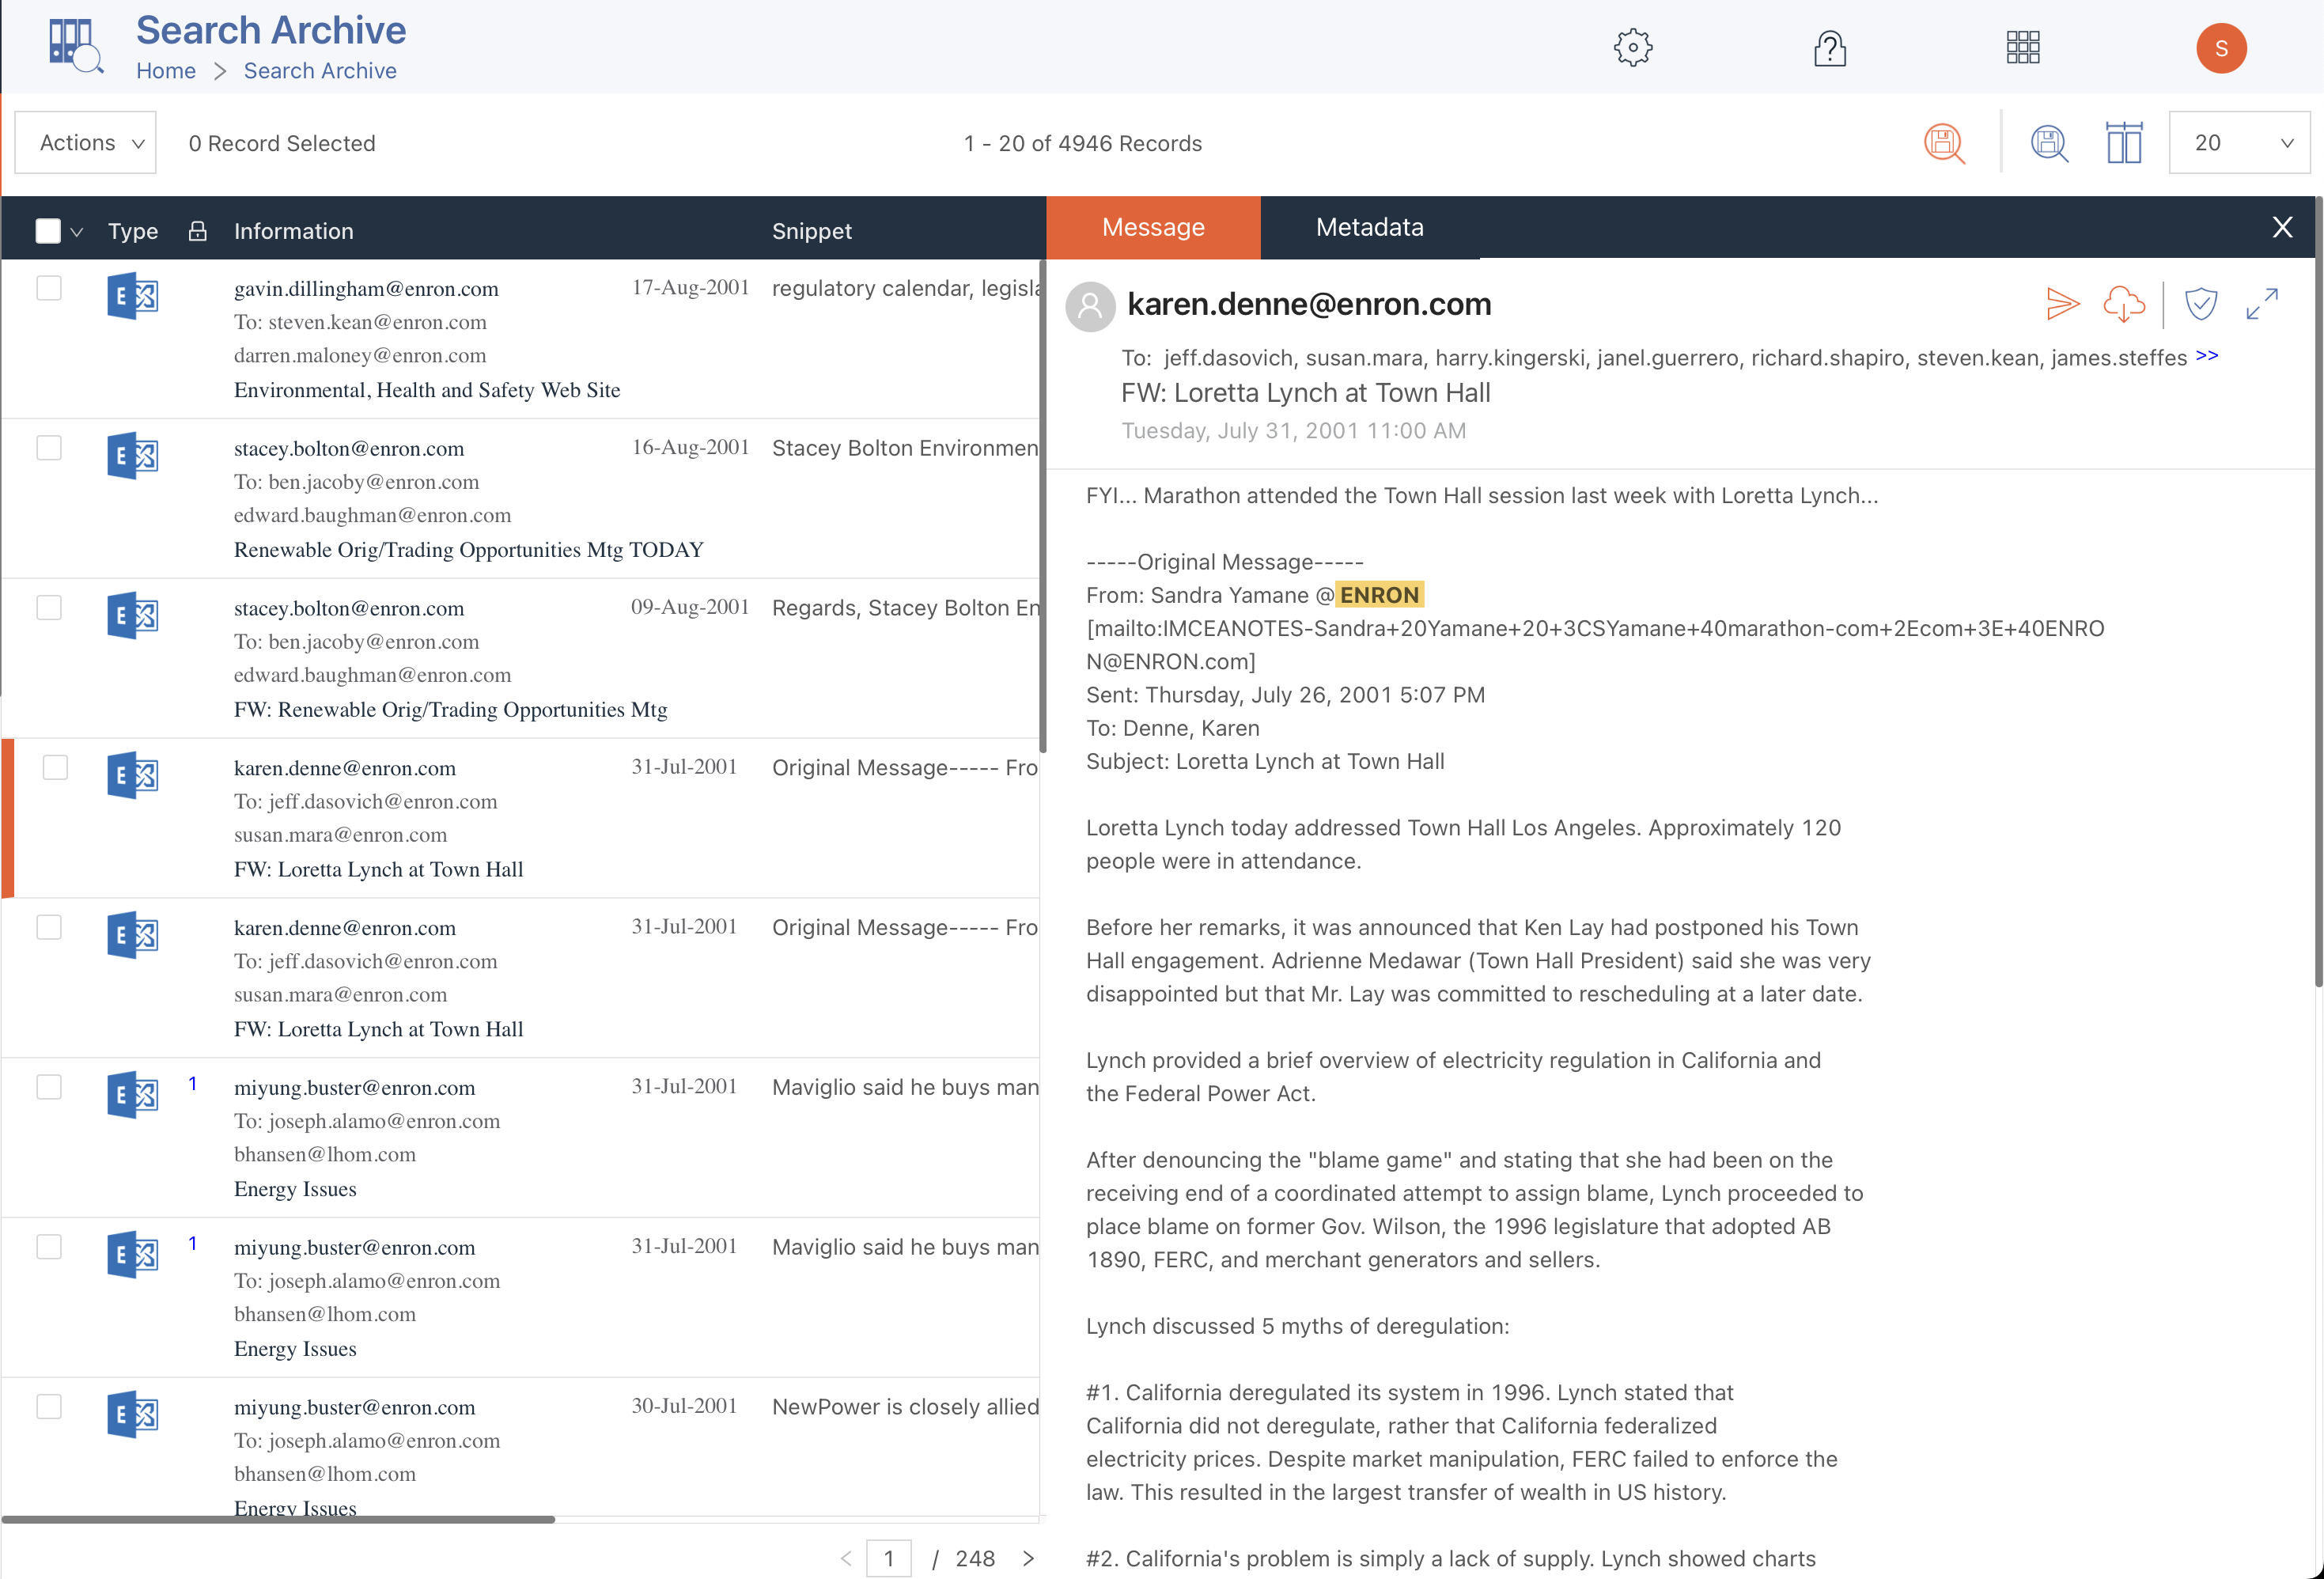Switch to the Metadata tab
This screenshot has height=1579, width=2324.
click(1370, 227)
